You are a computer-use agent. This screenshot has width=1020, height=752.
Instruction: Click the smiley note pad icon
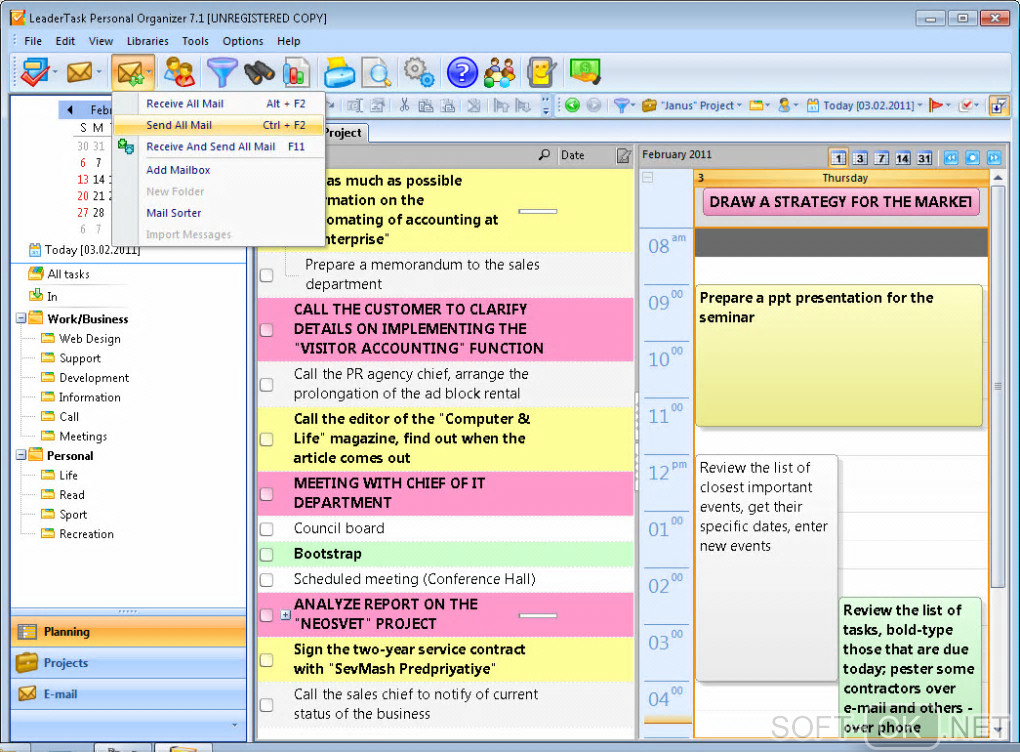[x=541, y=72]
